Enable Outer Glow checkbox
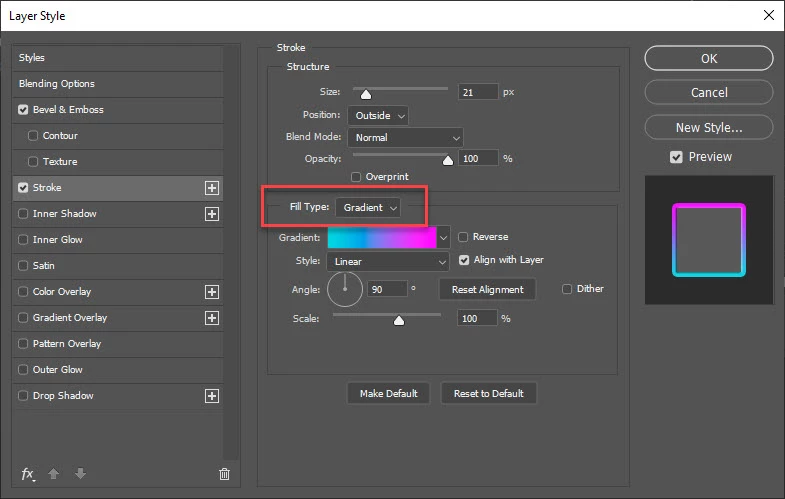 click(23, 370)
